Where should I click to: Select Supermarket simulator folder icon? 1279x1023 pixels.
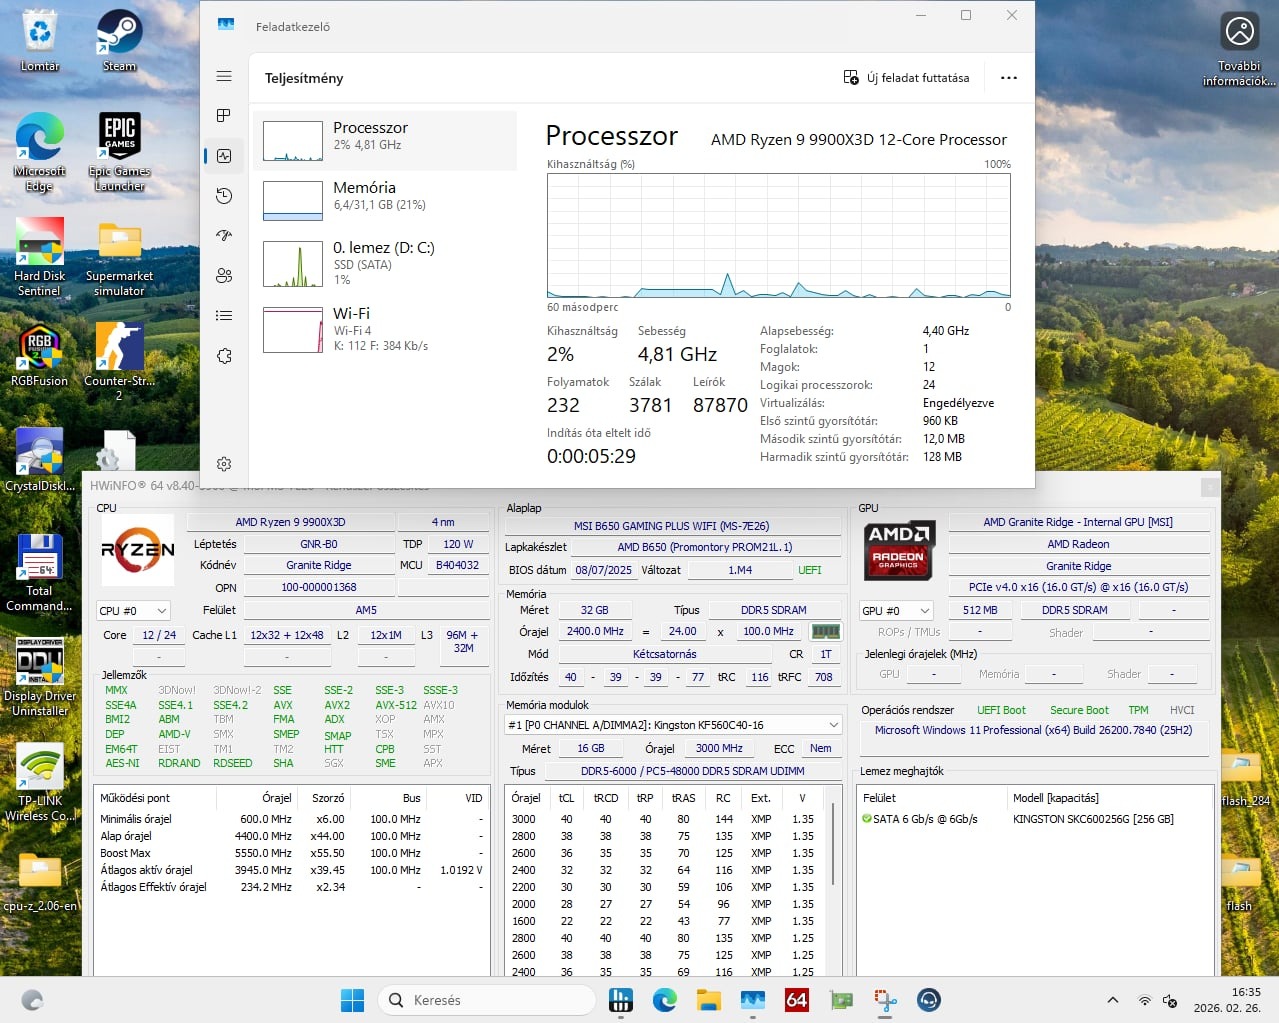point(119,257)
